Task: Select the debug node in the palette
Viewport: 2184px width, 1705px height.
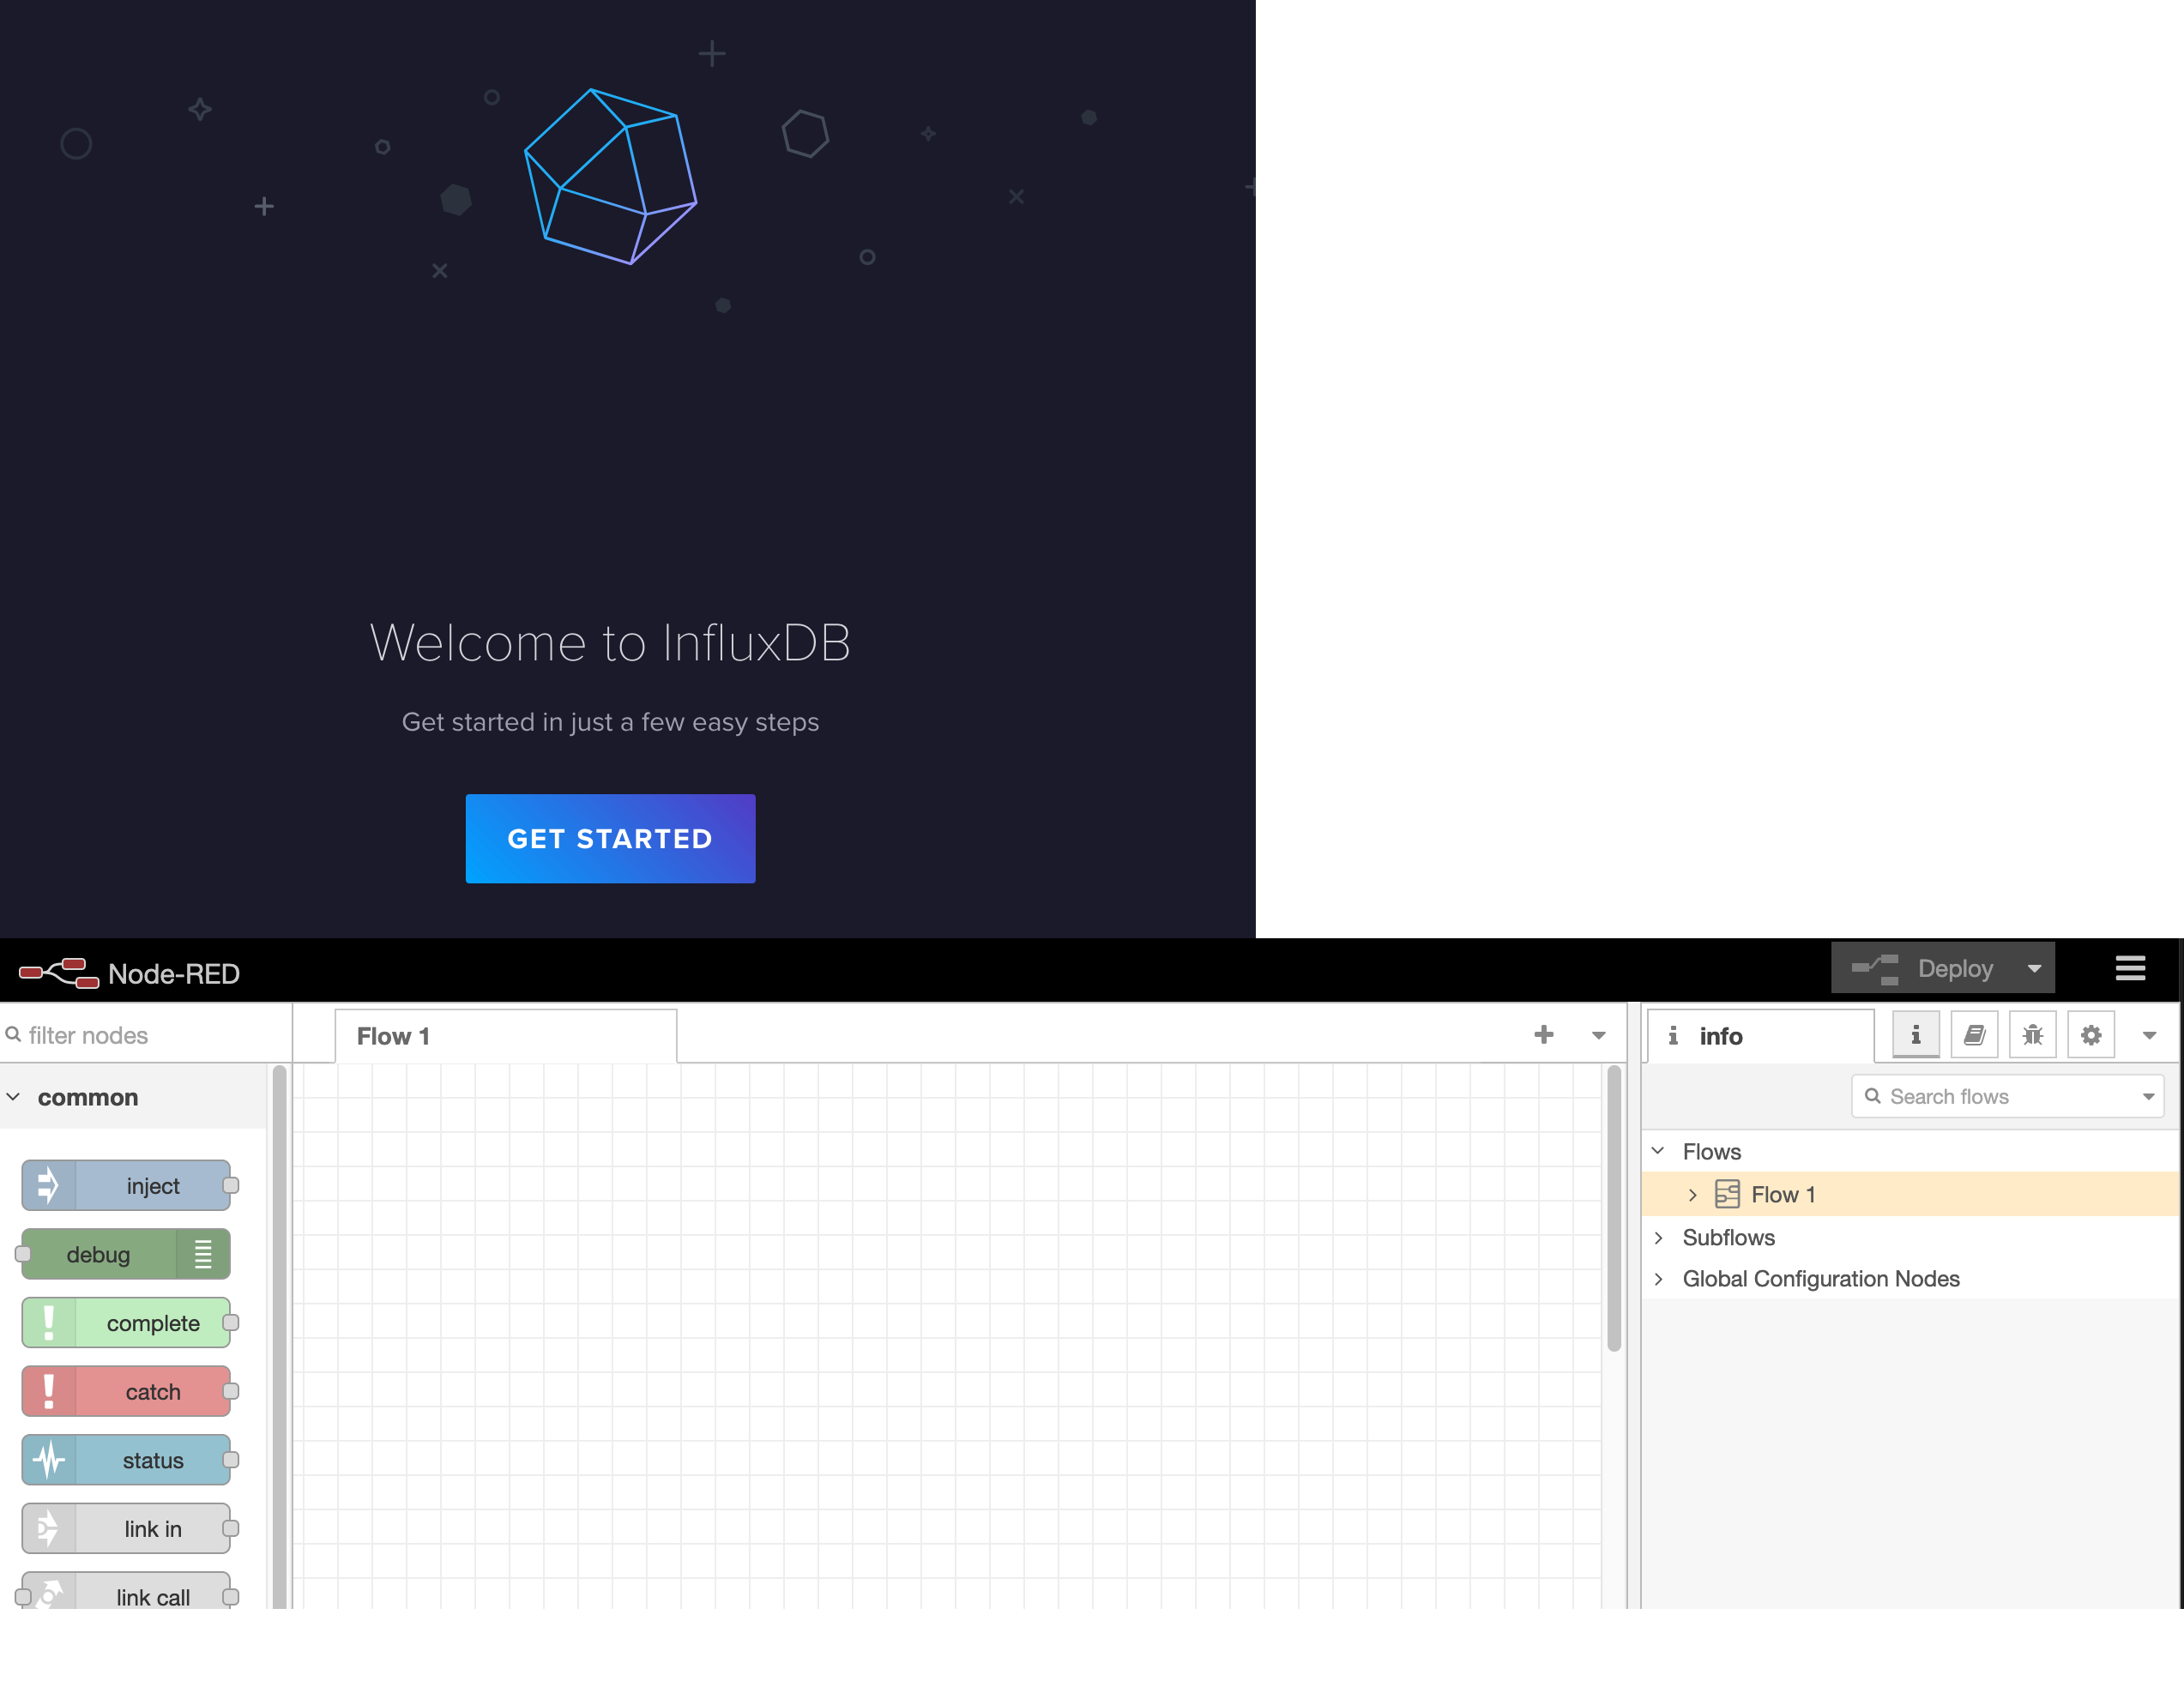Action: [x=126, y=1254]
